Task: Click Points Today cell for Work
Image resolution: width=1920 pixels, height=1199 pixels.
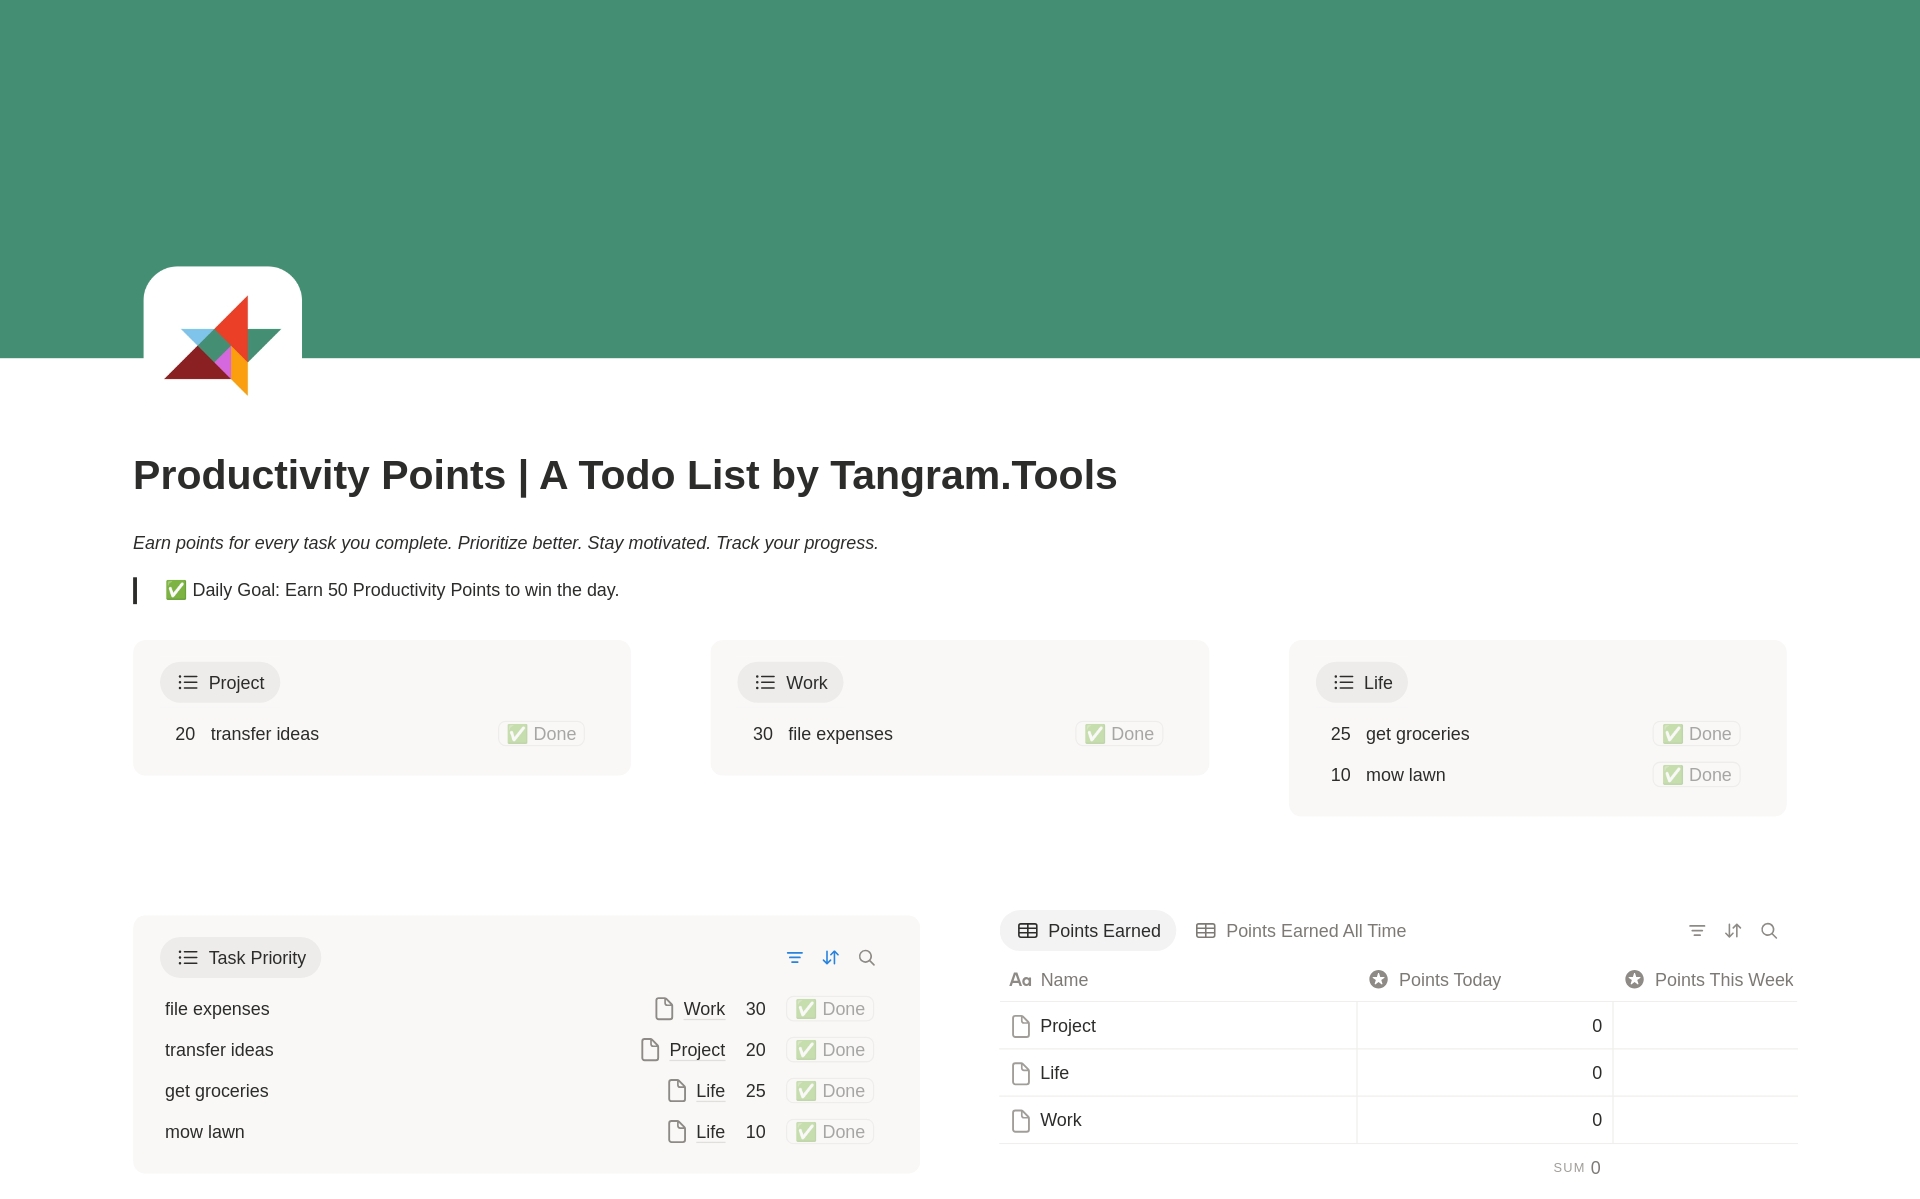Action: click(x=1485, y=1120)
